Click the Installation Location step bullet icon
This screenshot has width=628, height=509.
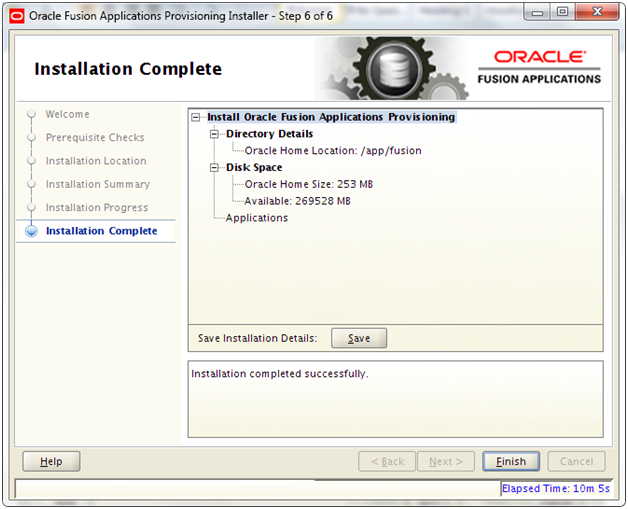[31, 161]
